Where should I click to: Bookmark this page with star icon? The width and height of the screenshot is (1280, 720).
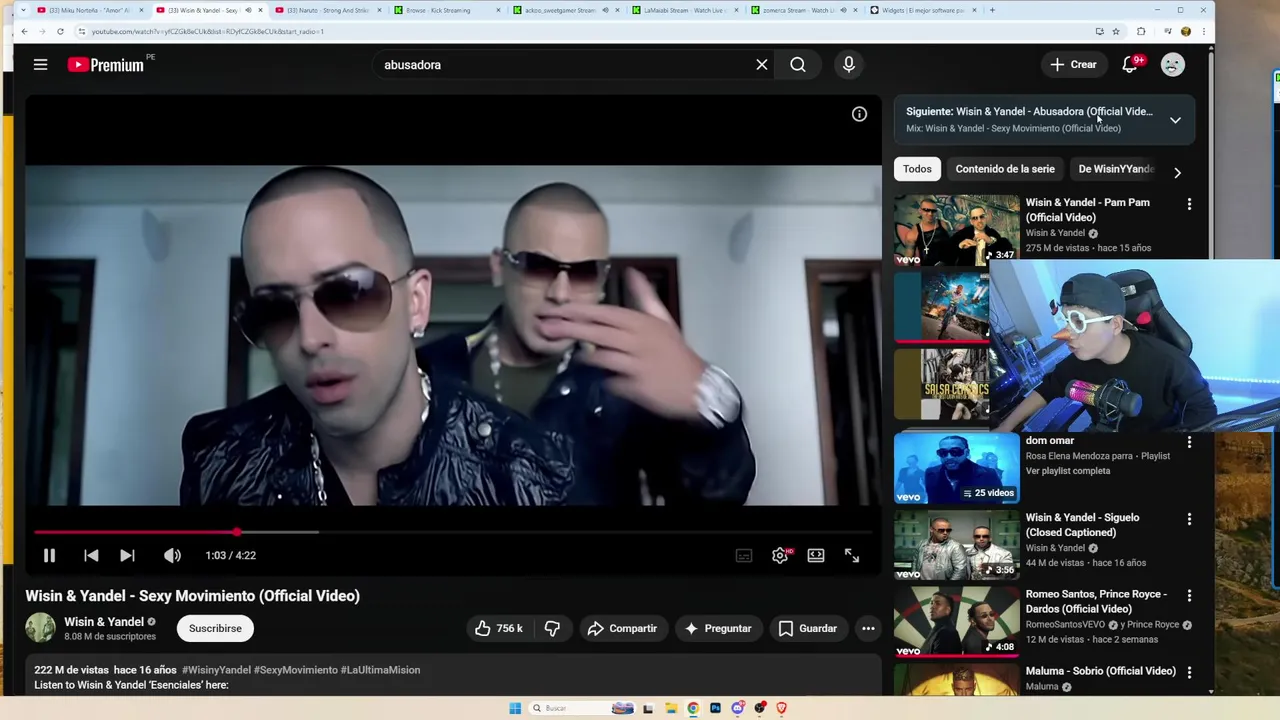1116,31
